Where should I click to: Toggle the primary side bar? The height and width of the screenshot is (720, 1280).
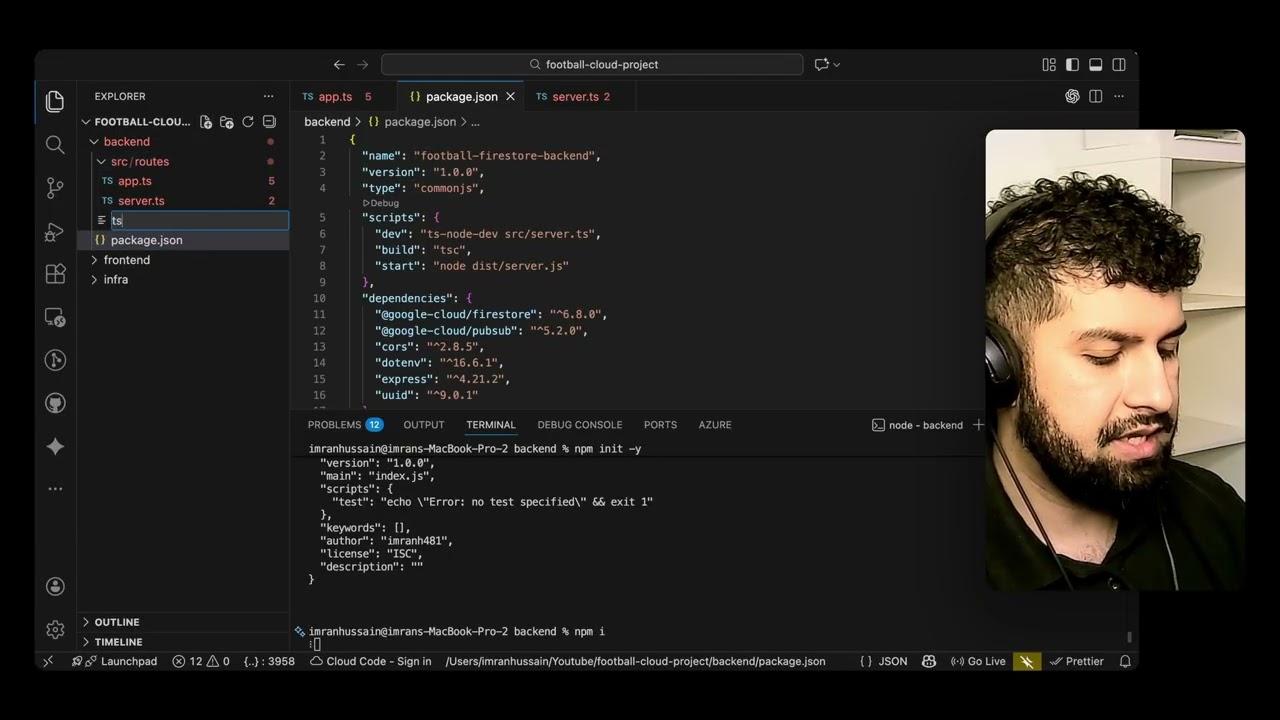pos(1072,64)
